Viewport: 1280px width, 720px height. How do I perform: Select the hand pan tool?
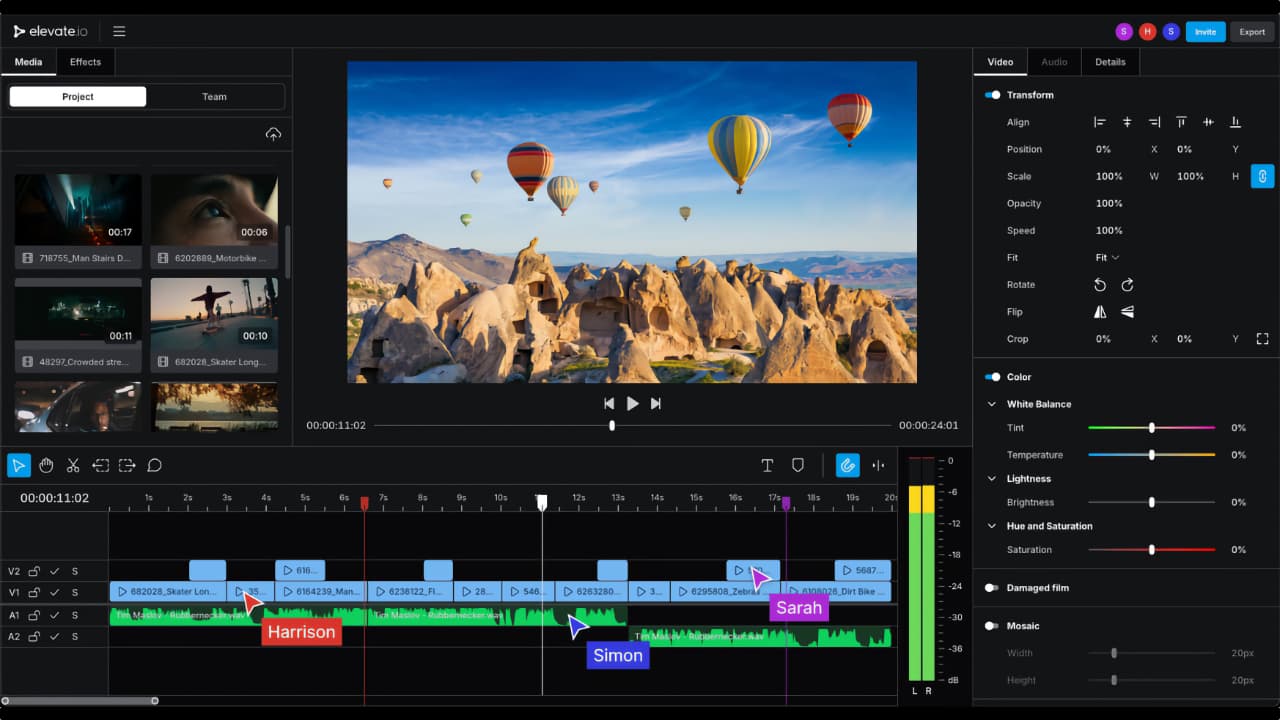46,465
